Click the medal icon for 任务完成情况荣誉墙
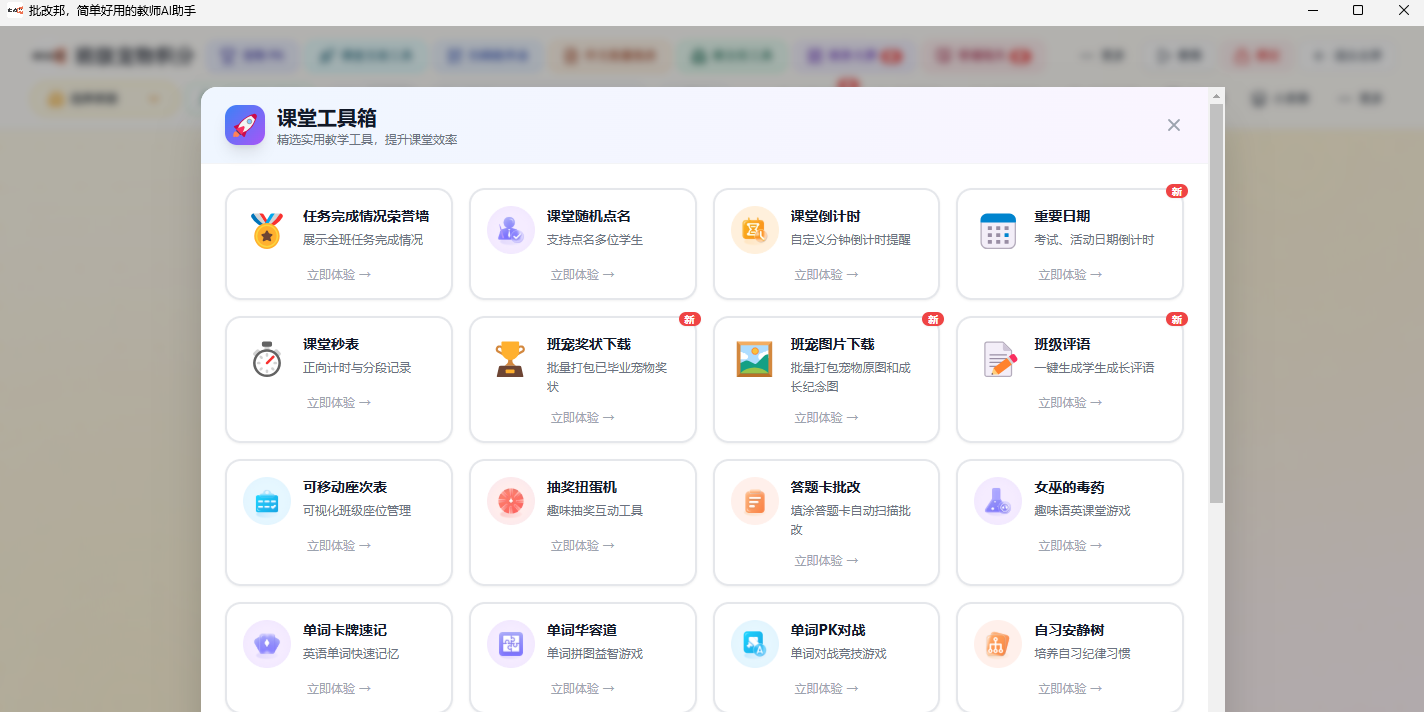This screenshot has height=712, width=1424. tap(267, 230)
